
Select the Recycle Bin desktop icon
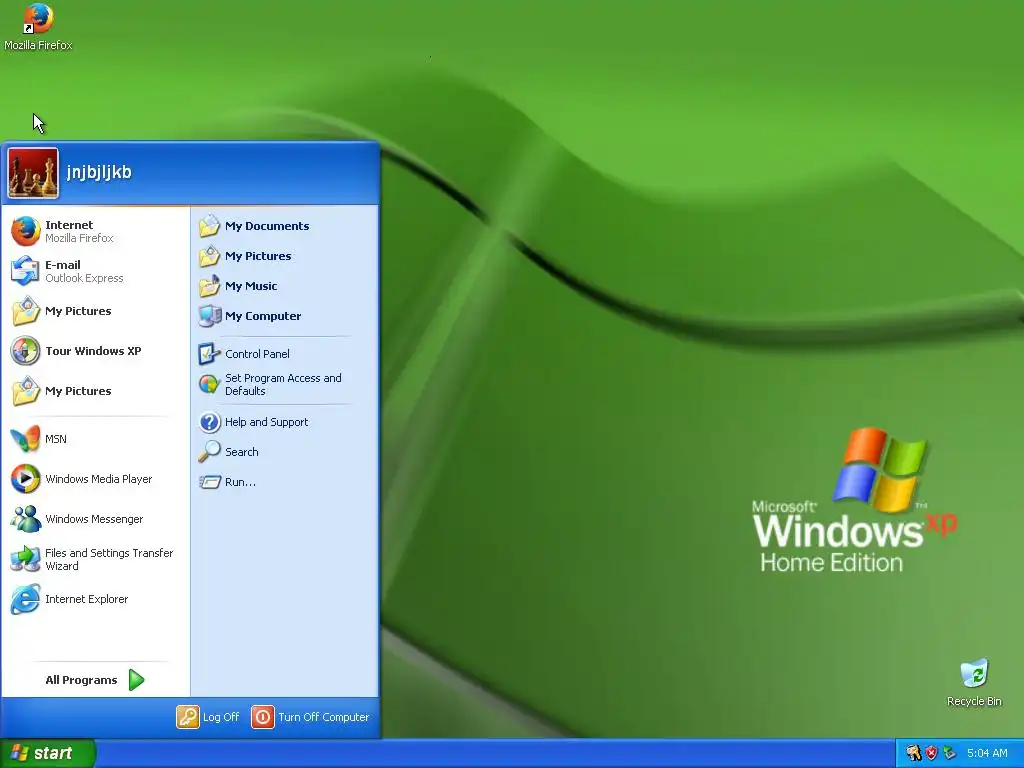974,683
